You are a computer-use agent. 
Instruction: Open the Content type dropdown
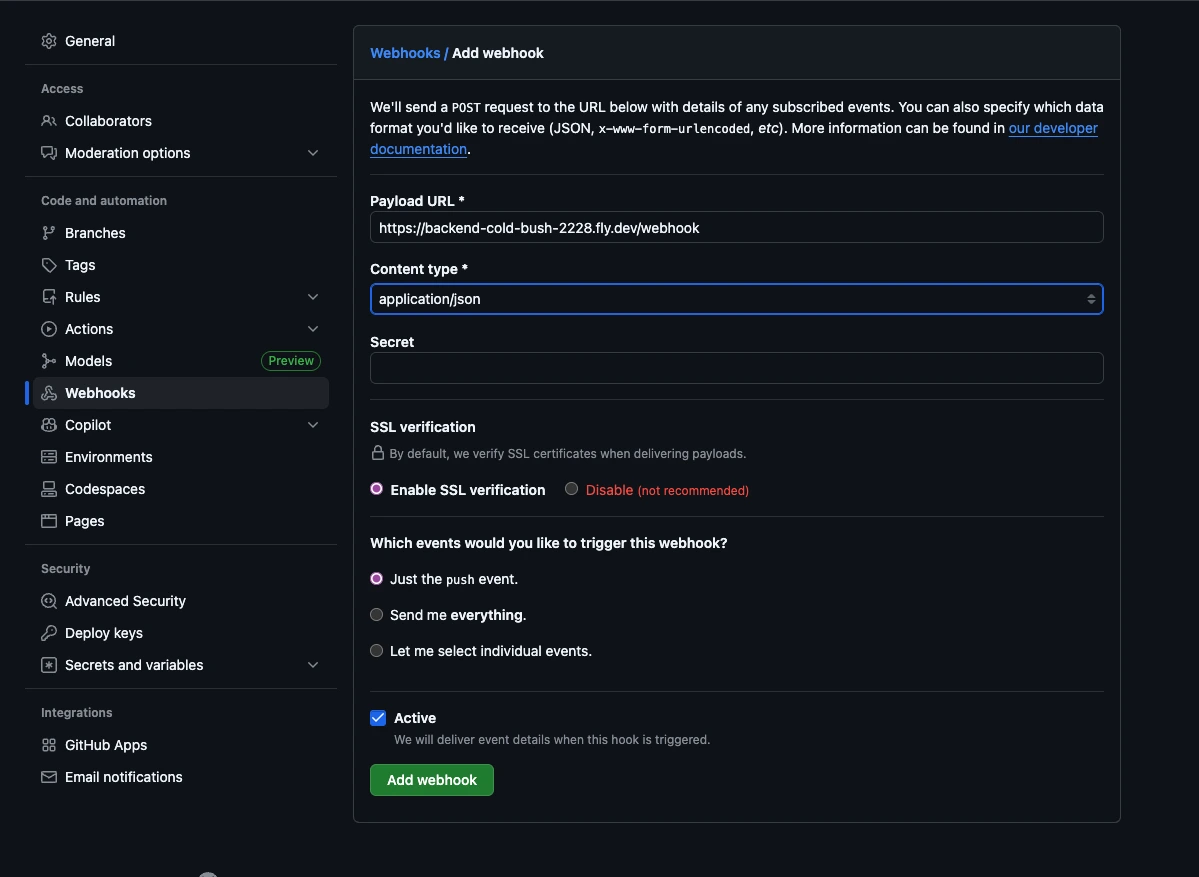coord(736,298)
